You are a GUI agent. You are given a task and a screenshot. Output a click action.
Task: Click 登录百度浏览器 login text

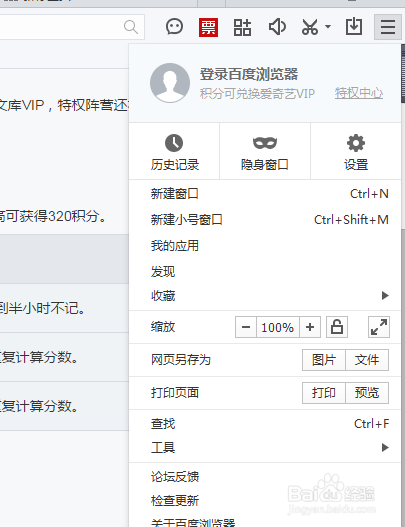(x=249, y=74)
